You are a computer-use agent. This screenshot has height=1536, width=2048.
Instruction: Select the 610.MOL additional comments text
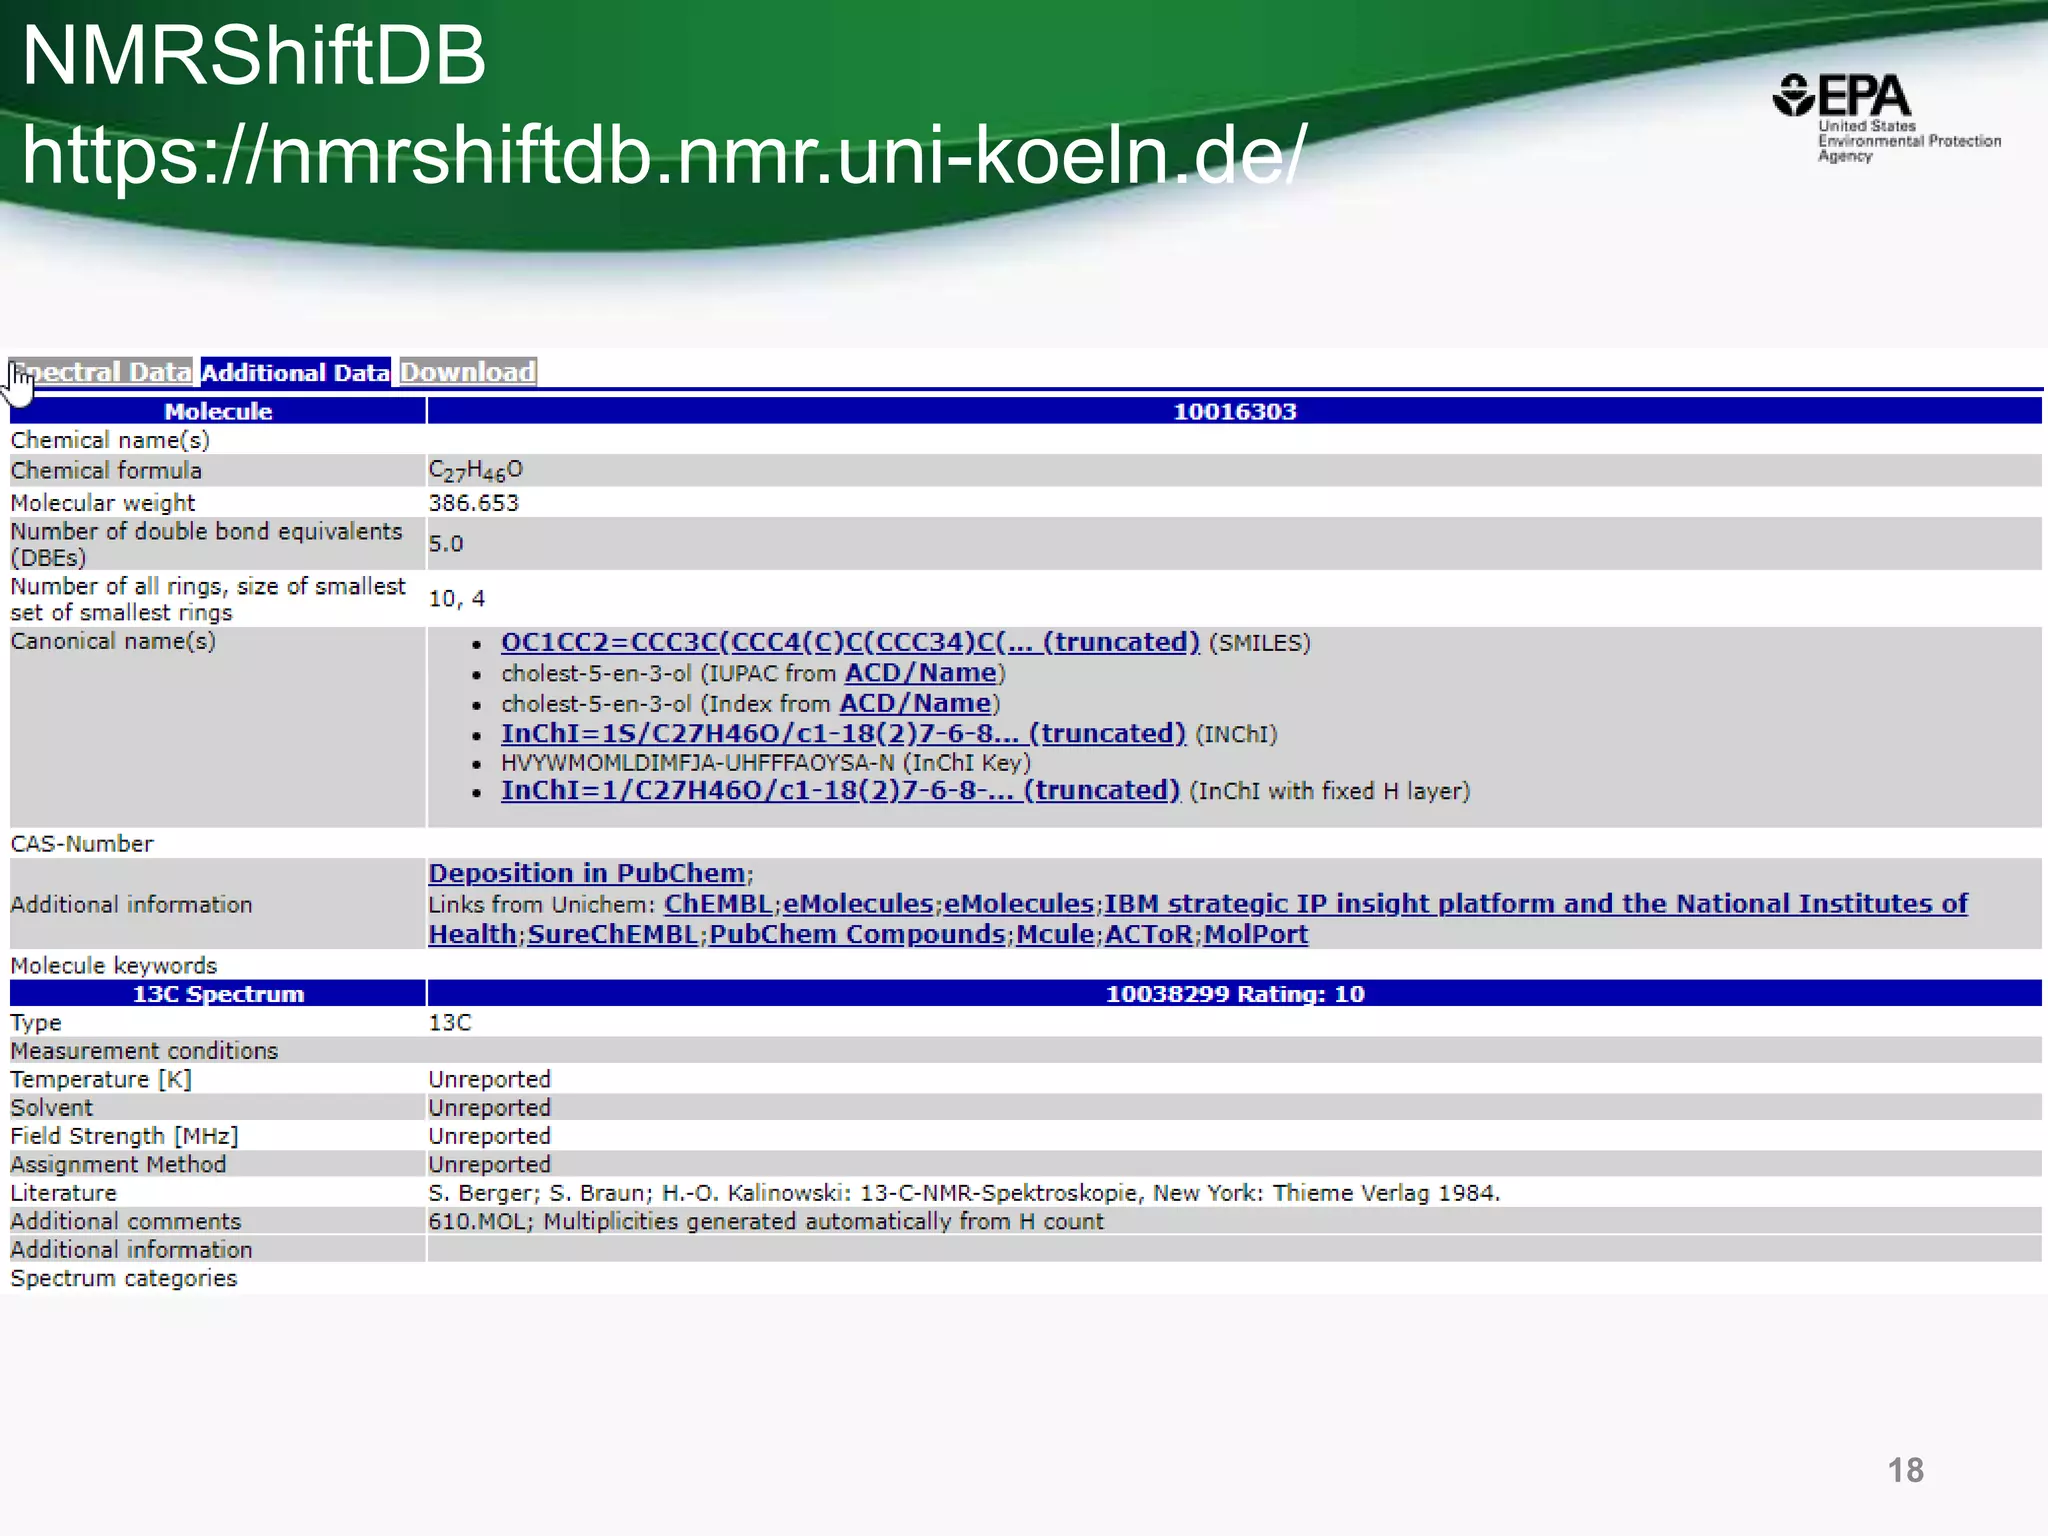tap(766, 1221)
